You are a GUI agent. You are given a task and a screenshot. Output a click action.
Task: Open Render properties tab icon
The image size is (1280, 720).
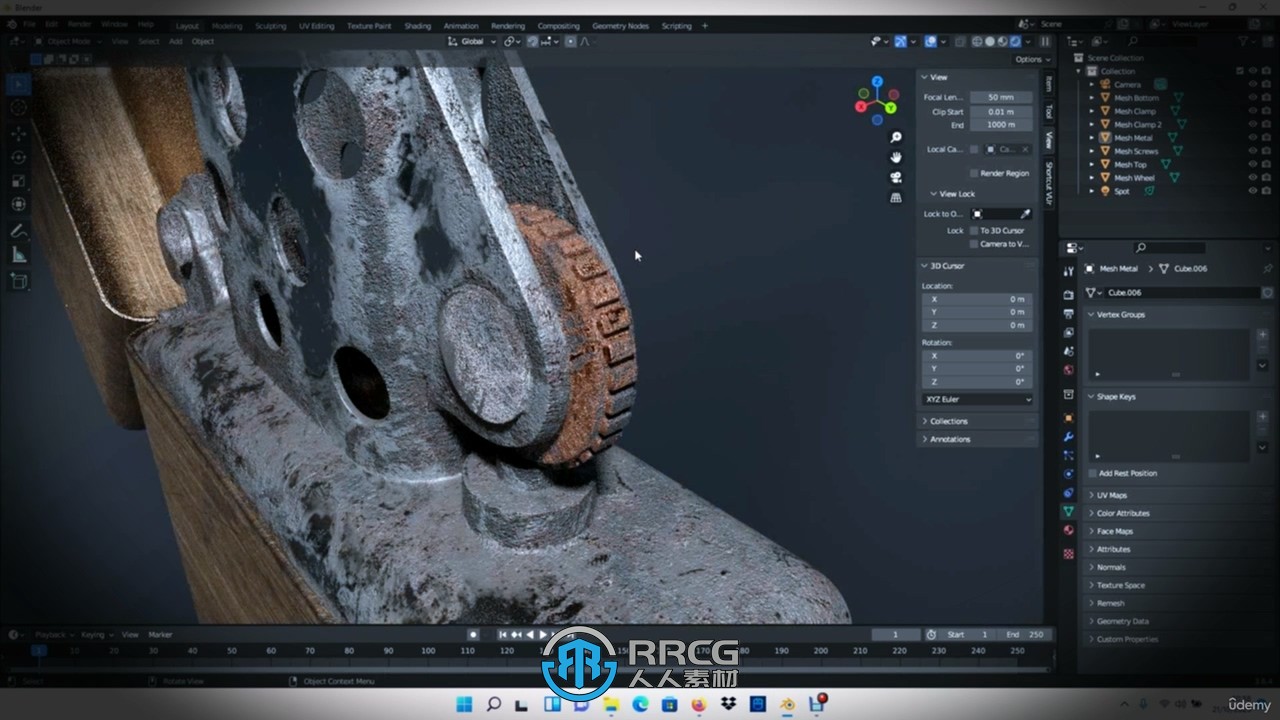(1068, 295)
